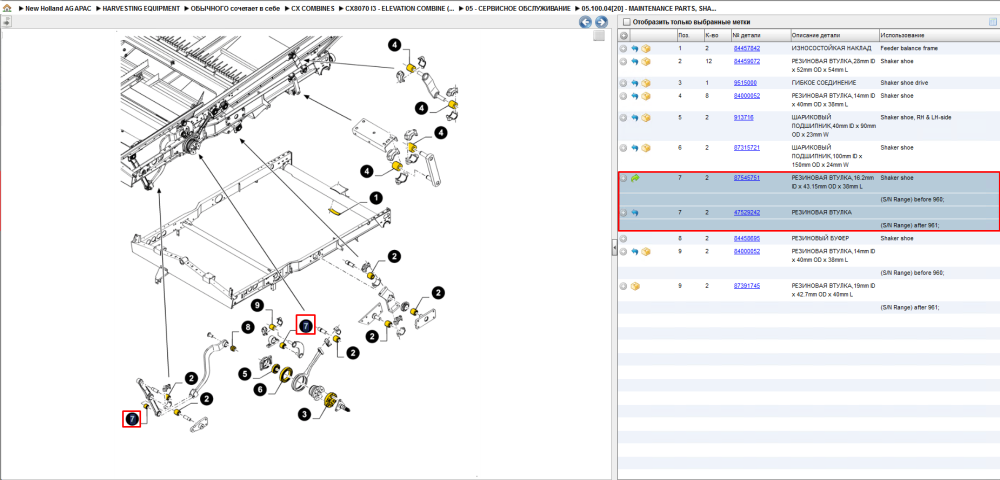
Task: Click blue arrow icon for part 84459072
Action: 635,61
